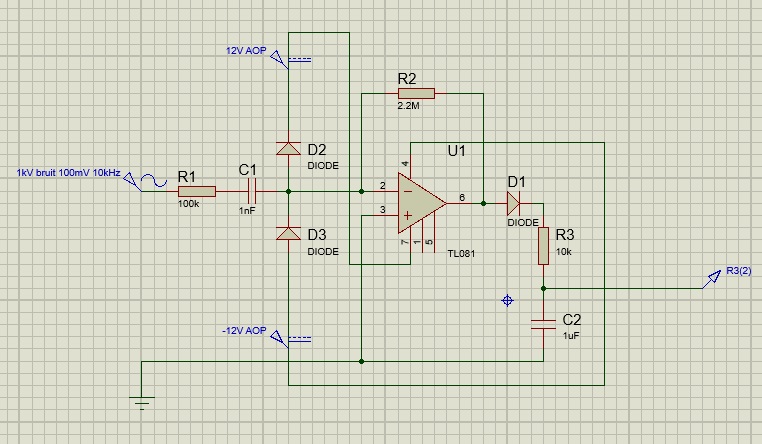Click the 'C1' reference label

(x=247, y=170)
